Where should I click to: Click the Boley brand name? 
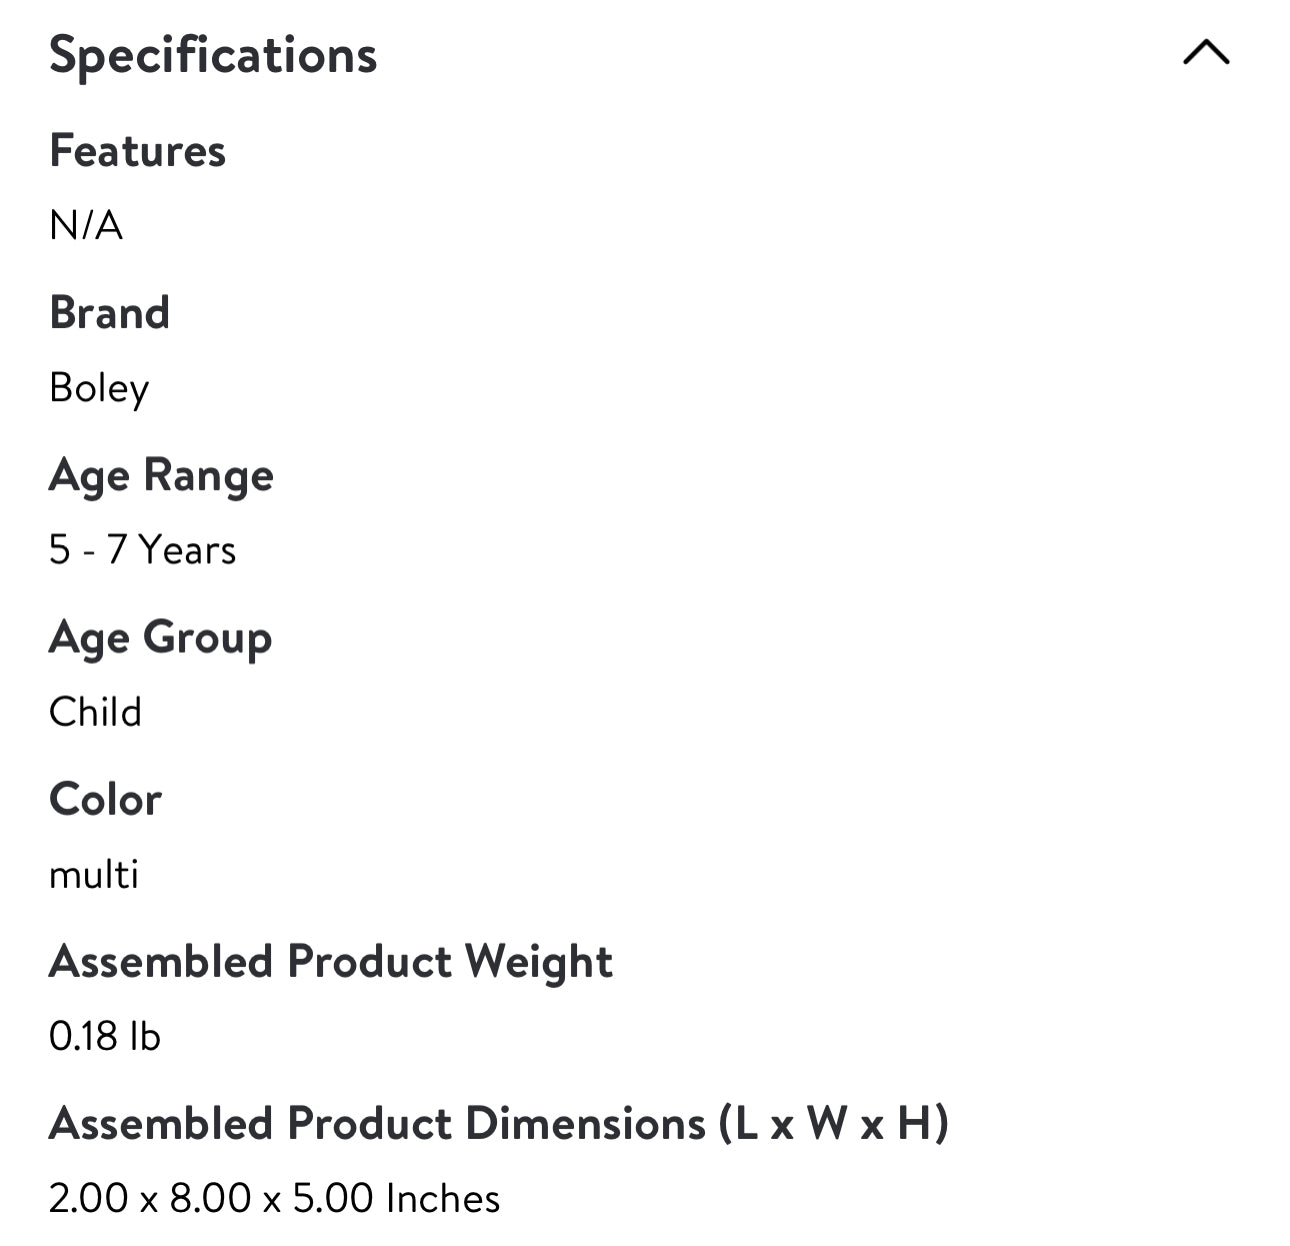(99, 388)
